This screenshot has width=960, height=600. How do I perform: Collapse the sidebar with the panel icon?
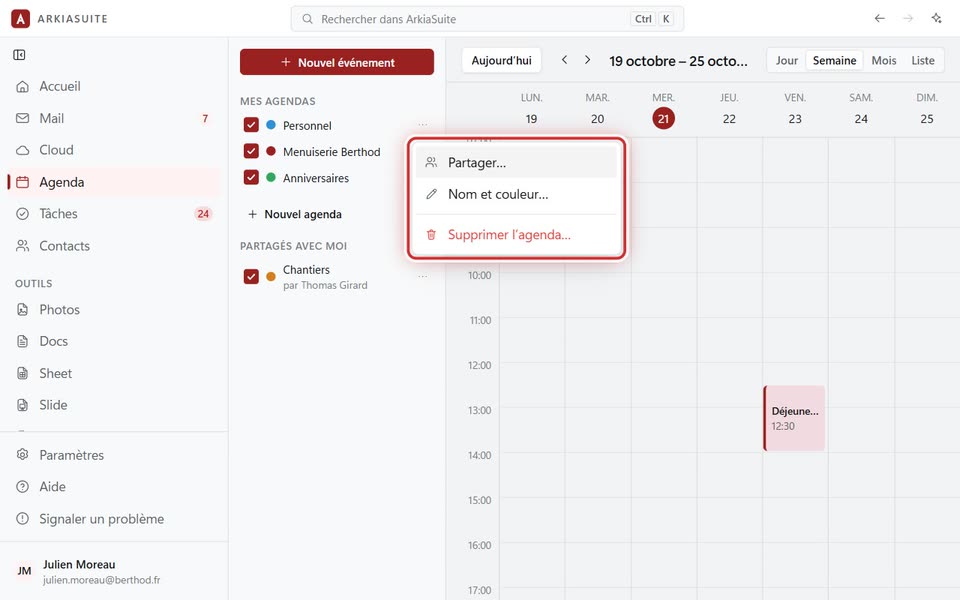click(x=19, y=55)
